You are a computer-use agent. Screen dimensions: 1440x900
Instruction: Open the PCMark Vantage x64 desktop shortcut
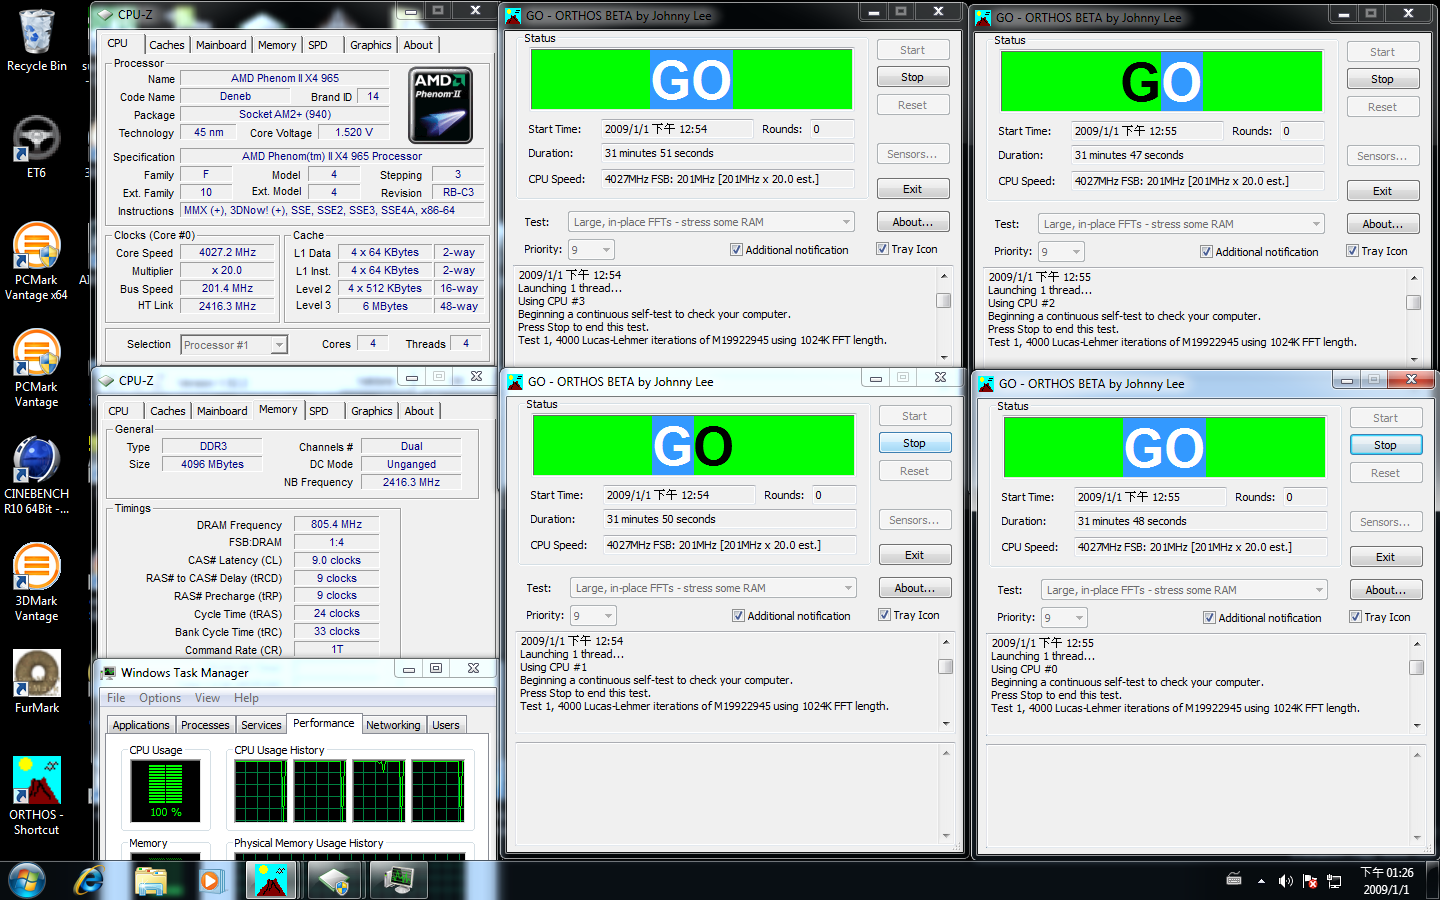click(36, 261)
